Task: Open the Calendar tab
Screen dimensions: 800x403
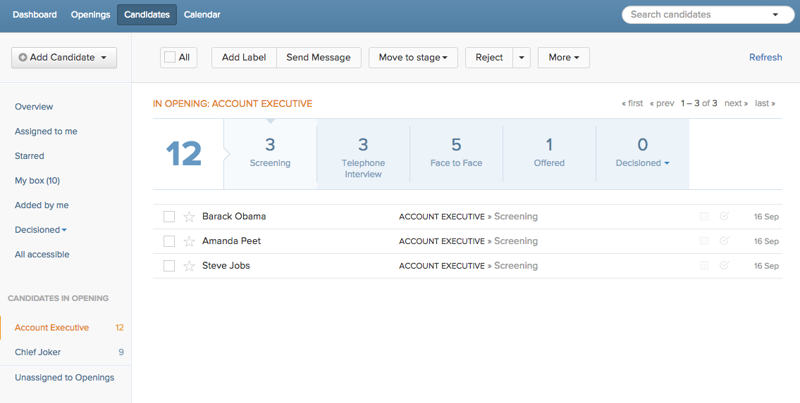Action: click(202, 15)
